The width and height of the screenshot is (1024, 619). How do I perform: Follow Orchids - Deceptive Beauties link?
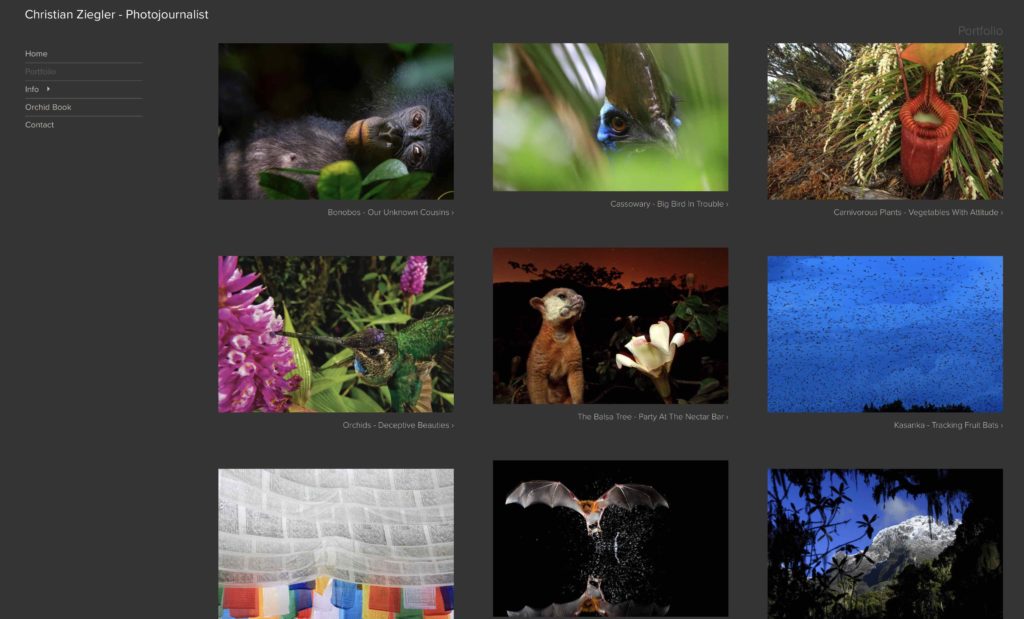point(398,425)
